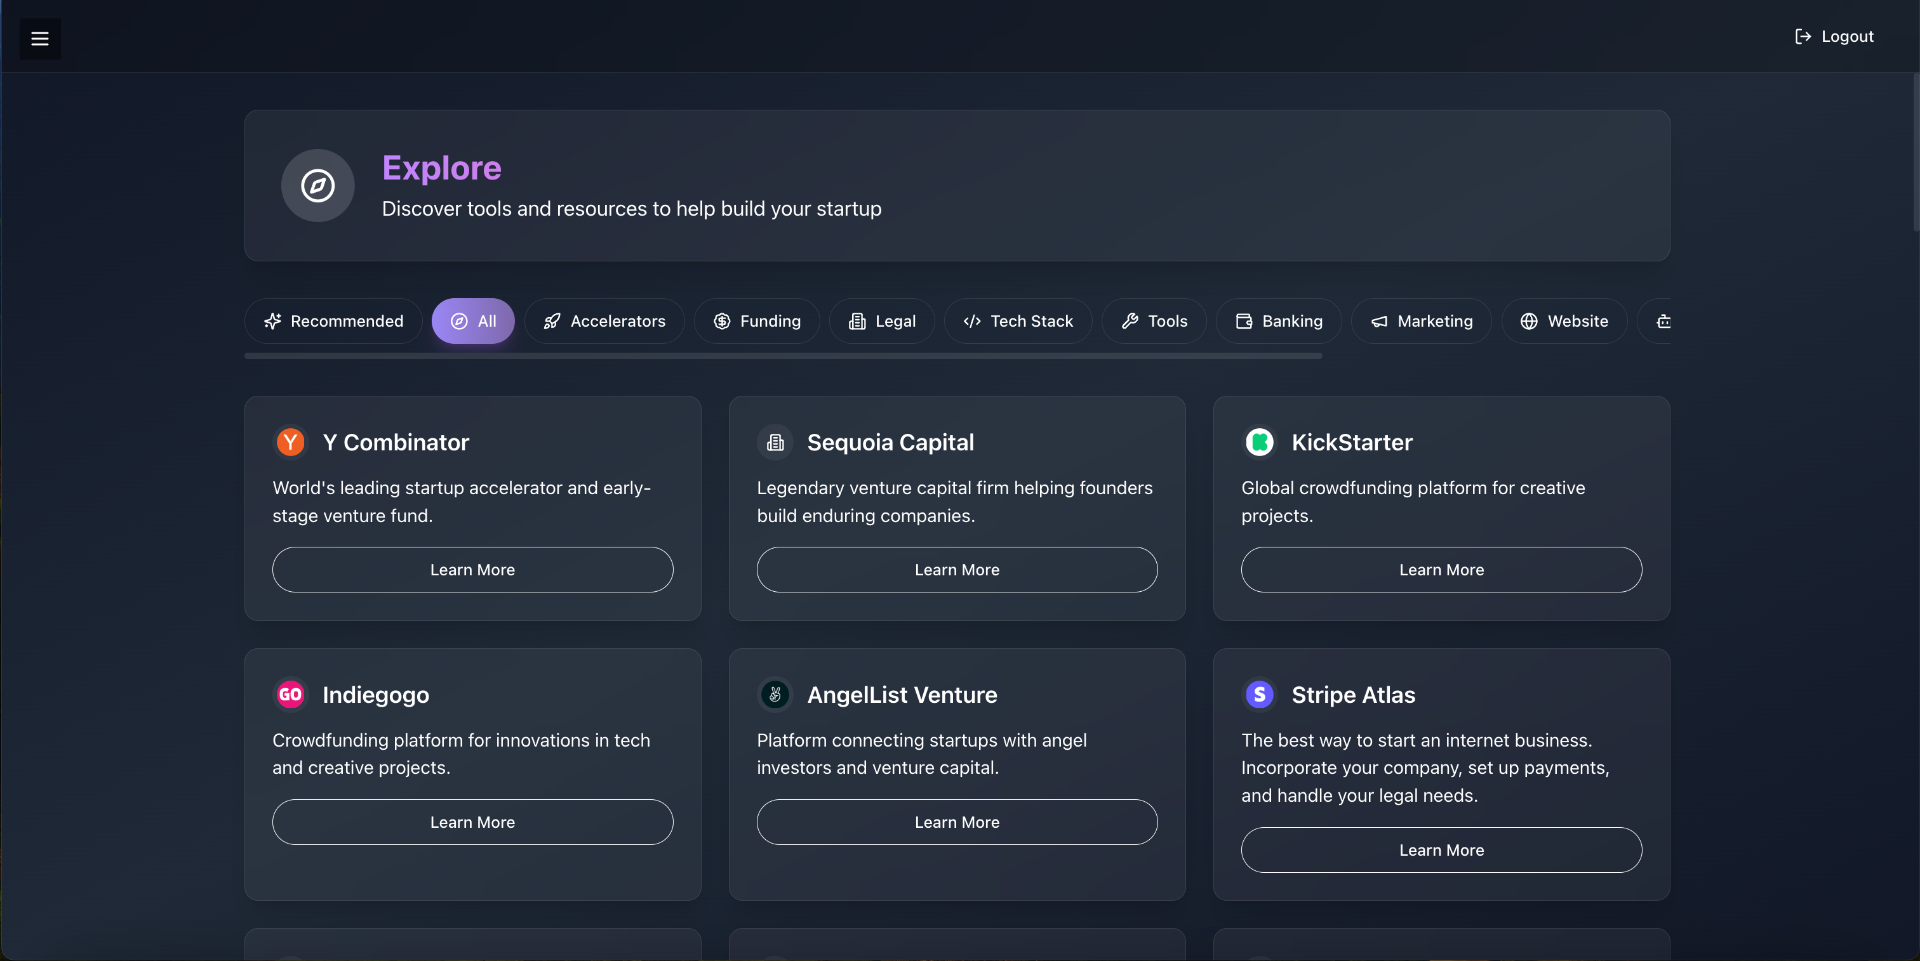Click the rocket icon on Accelerators filter
The width and height of the screenshot is (1920, 961).
(552, 321)
